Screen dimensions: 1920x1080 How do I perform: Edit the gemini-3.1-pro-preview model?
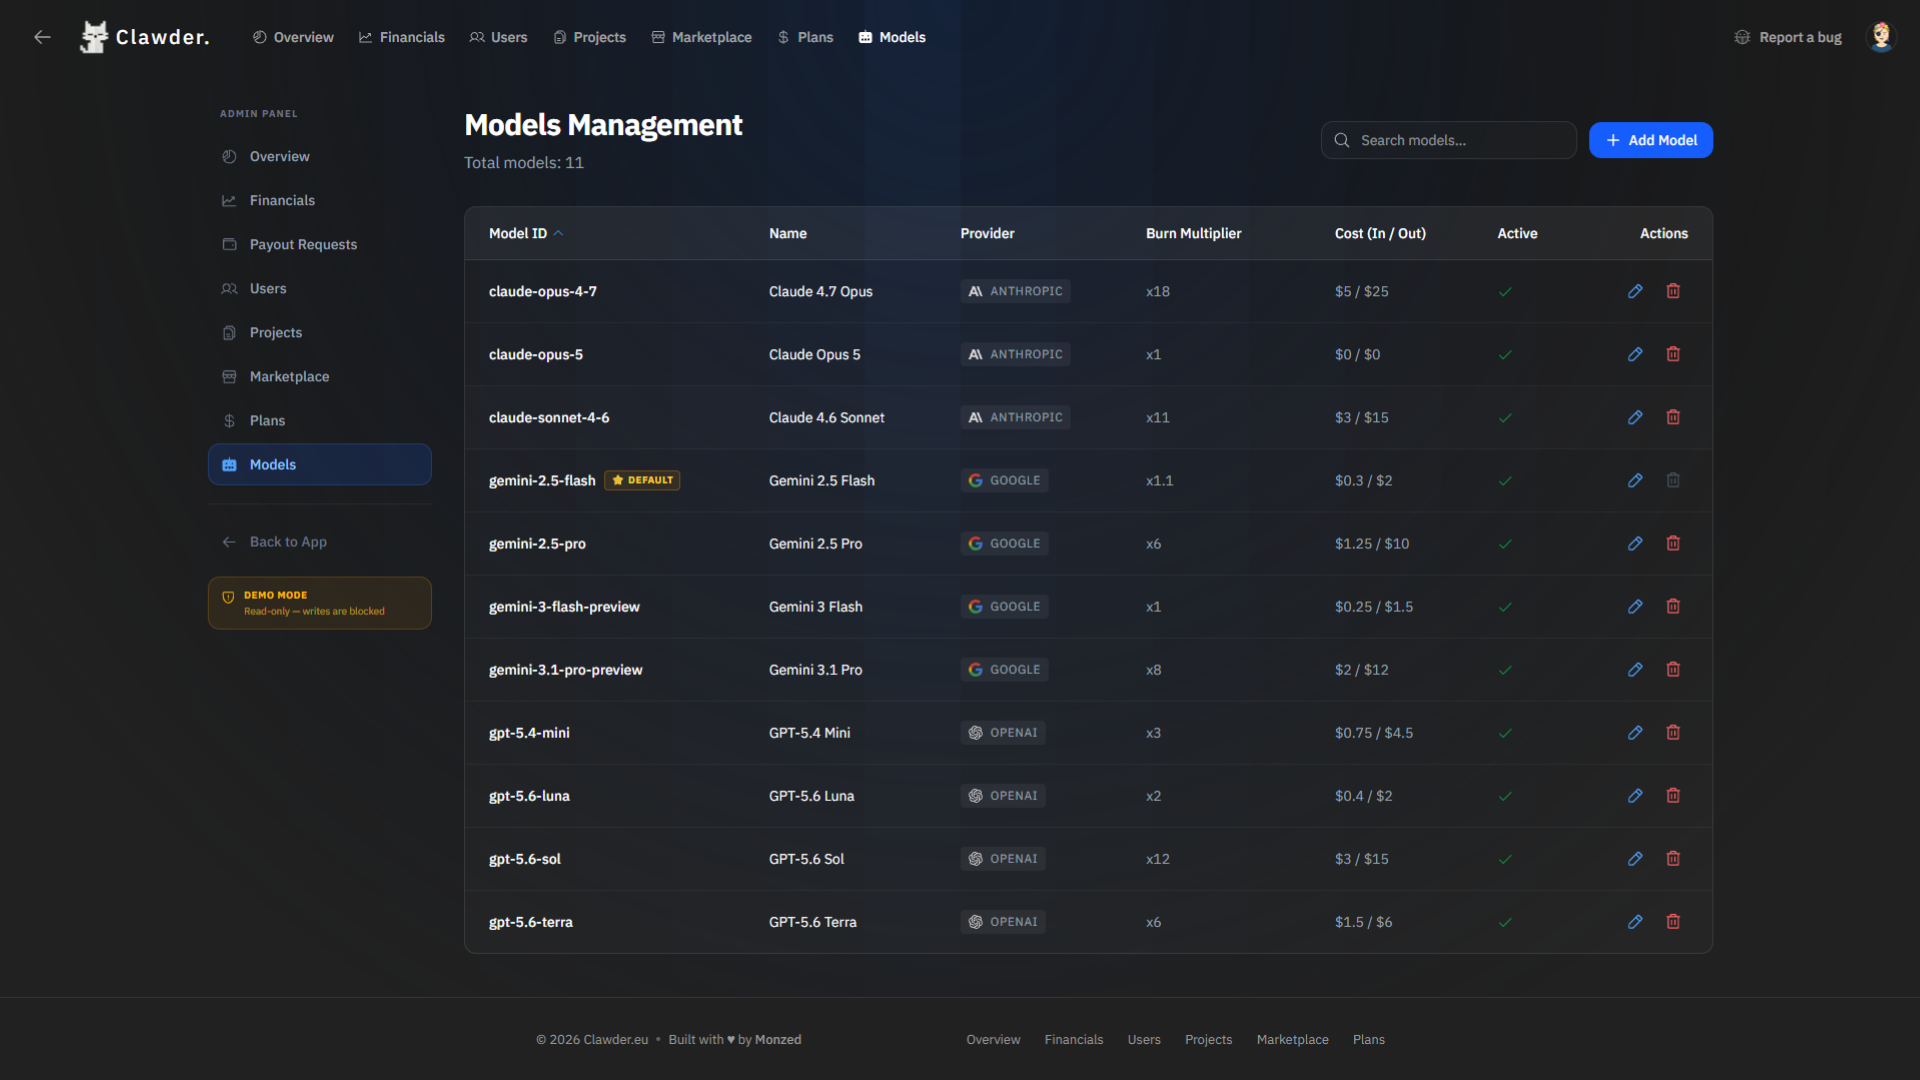tap(1635, 669)
